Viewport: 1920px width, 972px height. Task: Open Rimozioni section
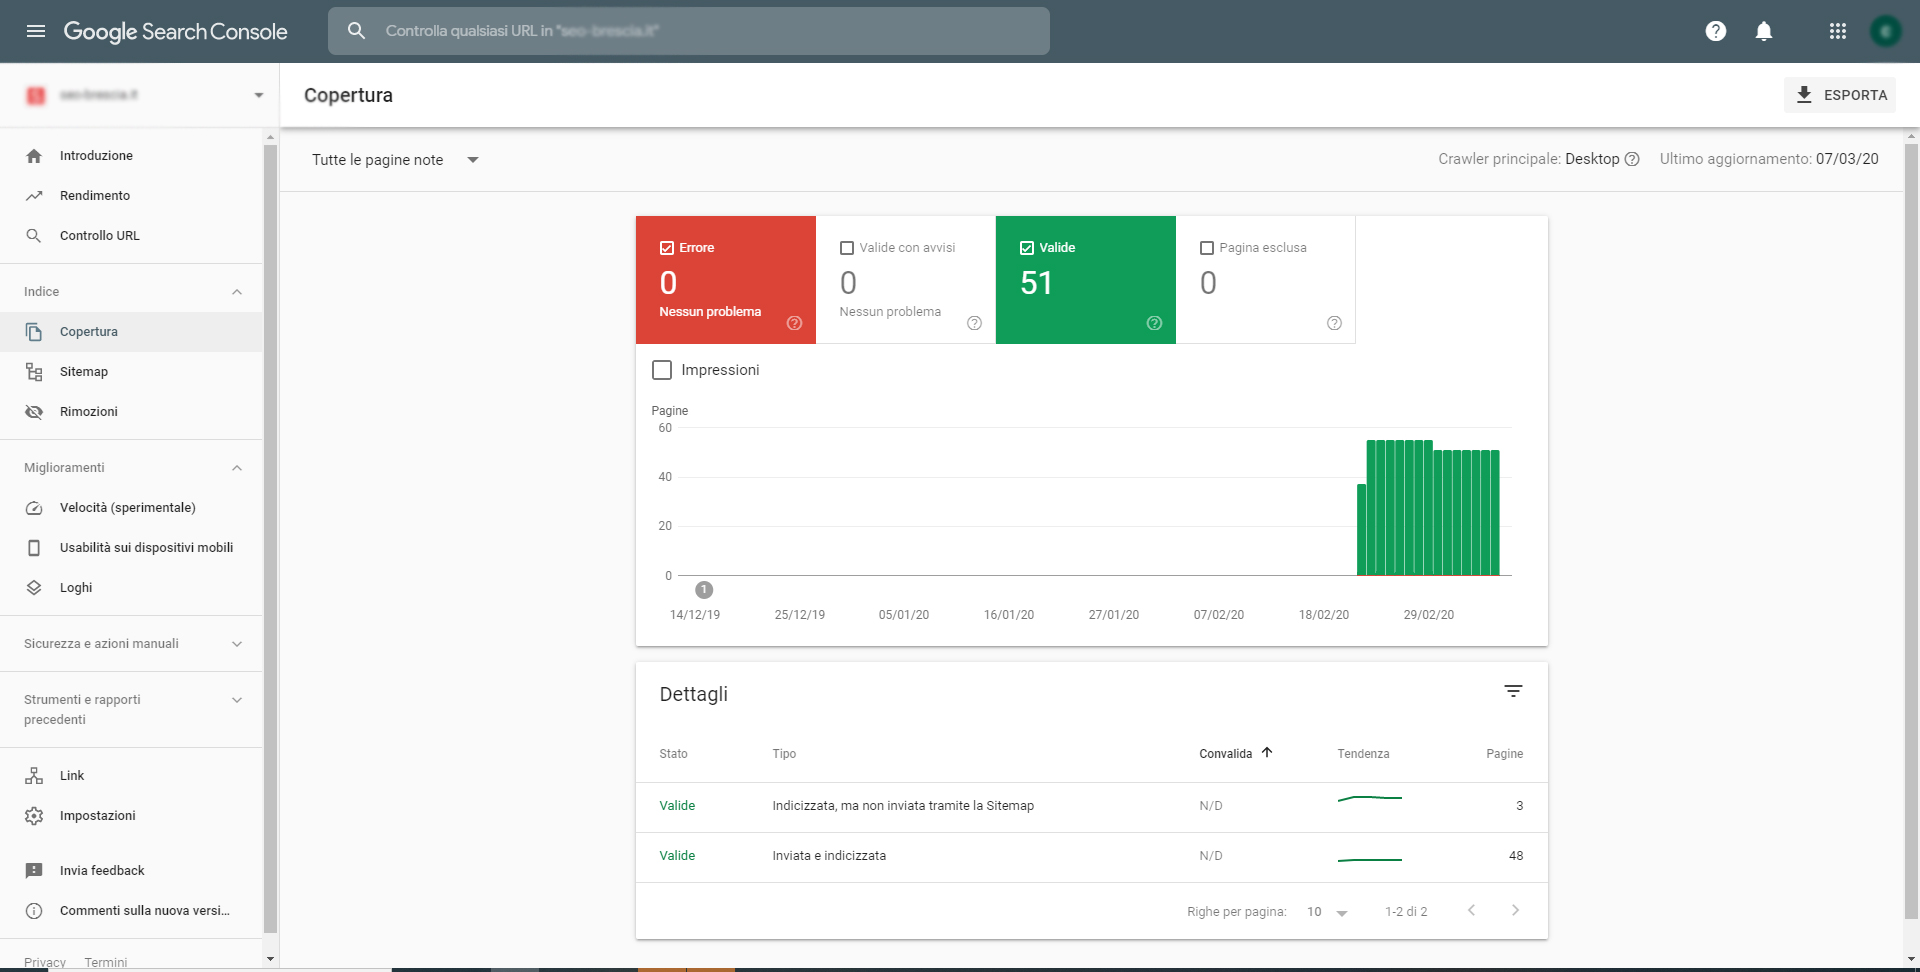tap(131, 412)
